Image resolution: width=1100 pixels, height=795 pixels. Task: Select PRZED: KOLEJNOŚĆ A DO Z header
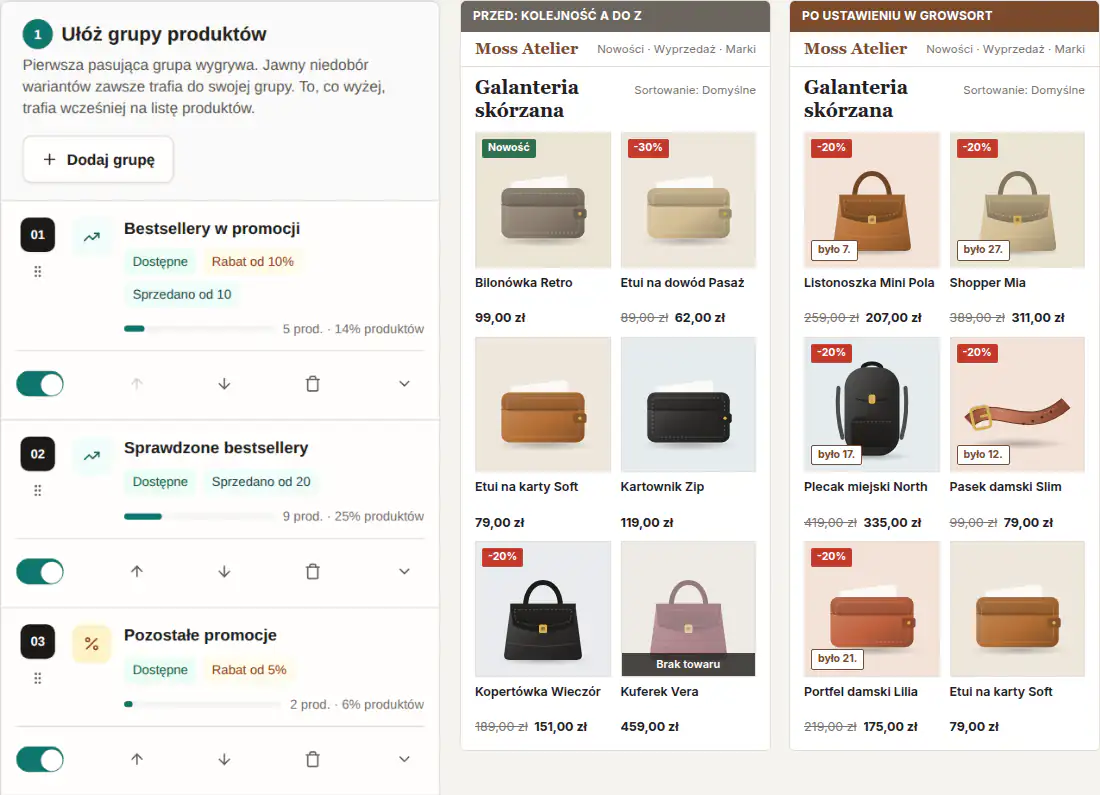tap(615, 15)
